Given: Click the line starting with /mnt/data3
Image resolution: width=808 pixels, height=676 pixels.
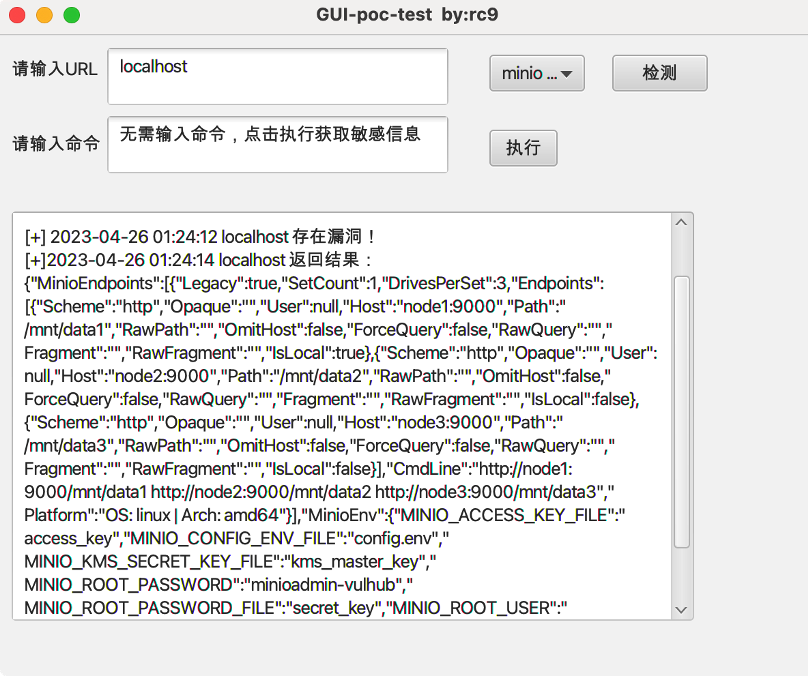Looking at the screenshot, I should pos(319,445).
